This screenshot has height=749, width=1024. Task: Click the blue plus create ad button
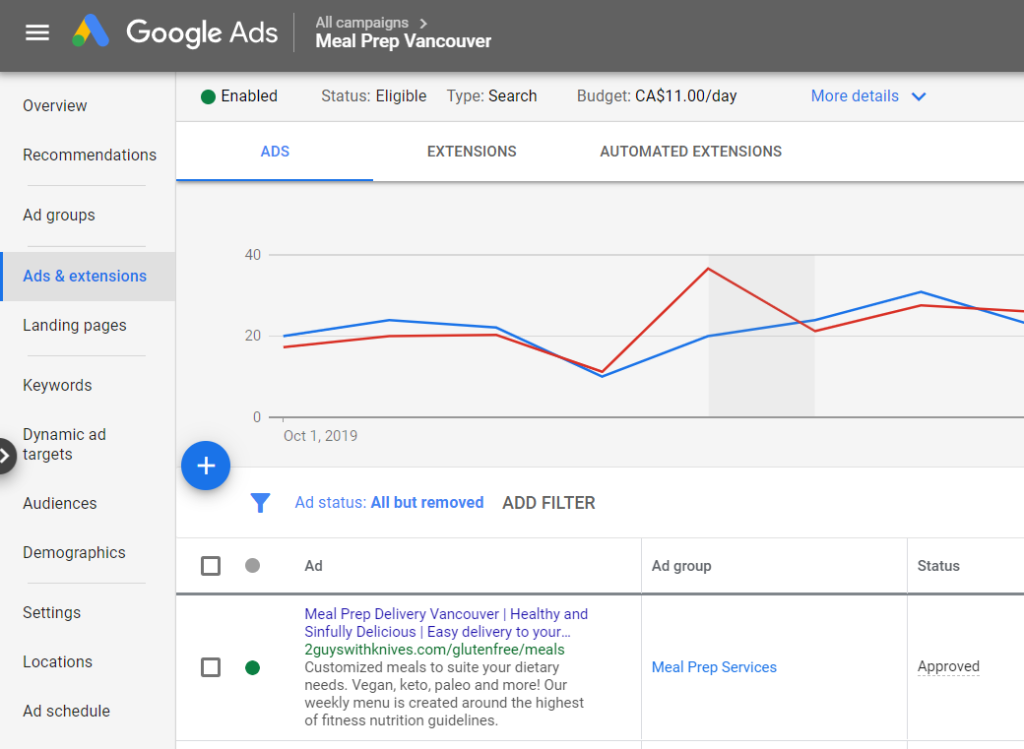click(206, 466)
